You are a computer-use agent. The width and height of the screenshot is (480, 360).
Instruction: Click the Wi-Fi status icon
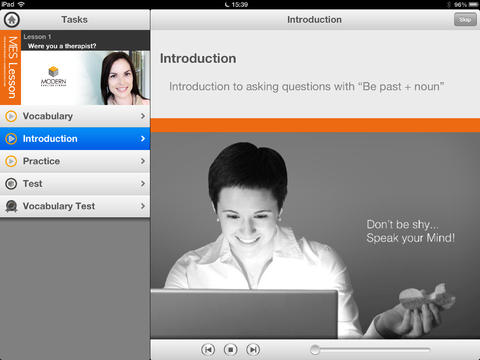22,4
